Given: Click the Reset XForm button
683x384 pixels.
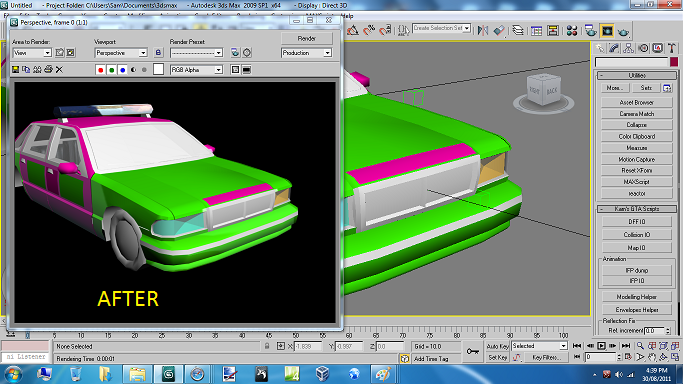Looking at the screenshot, I should click(x=636, y=170).
